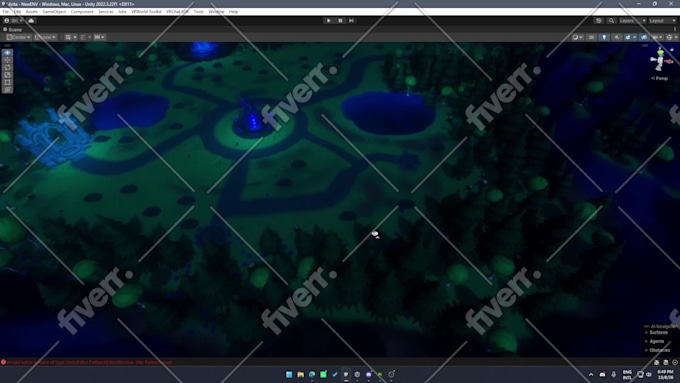
Task: Toggle grid snapping
Action: point(83,37)
